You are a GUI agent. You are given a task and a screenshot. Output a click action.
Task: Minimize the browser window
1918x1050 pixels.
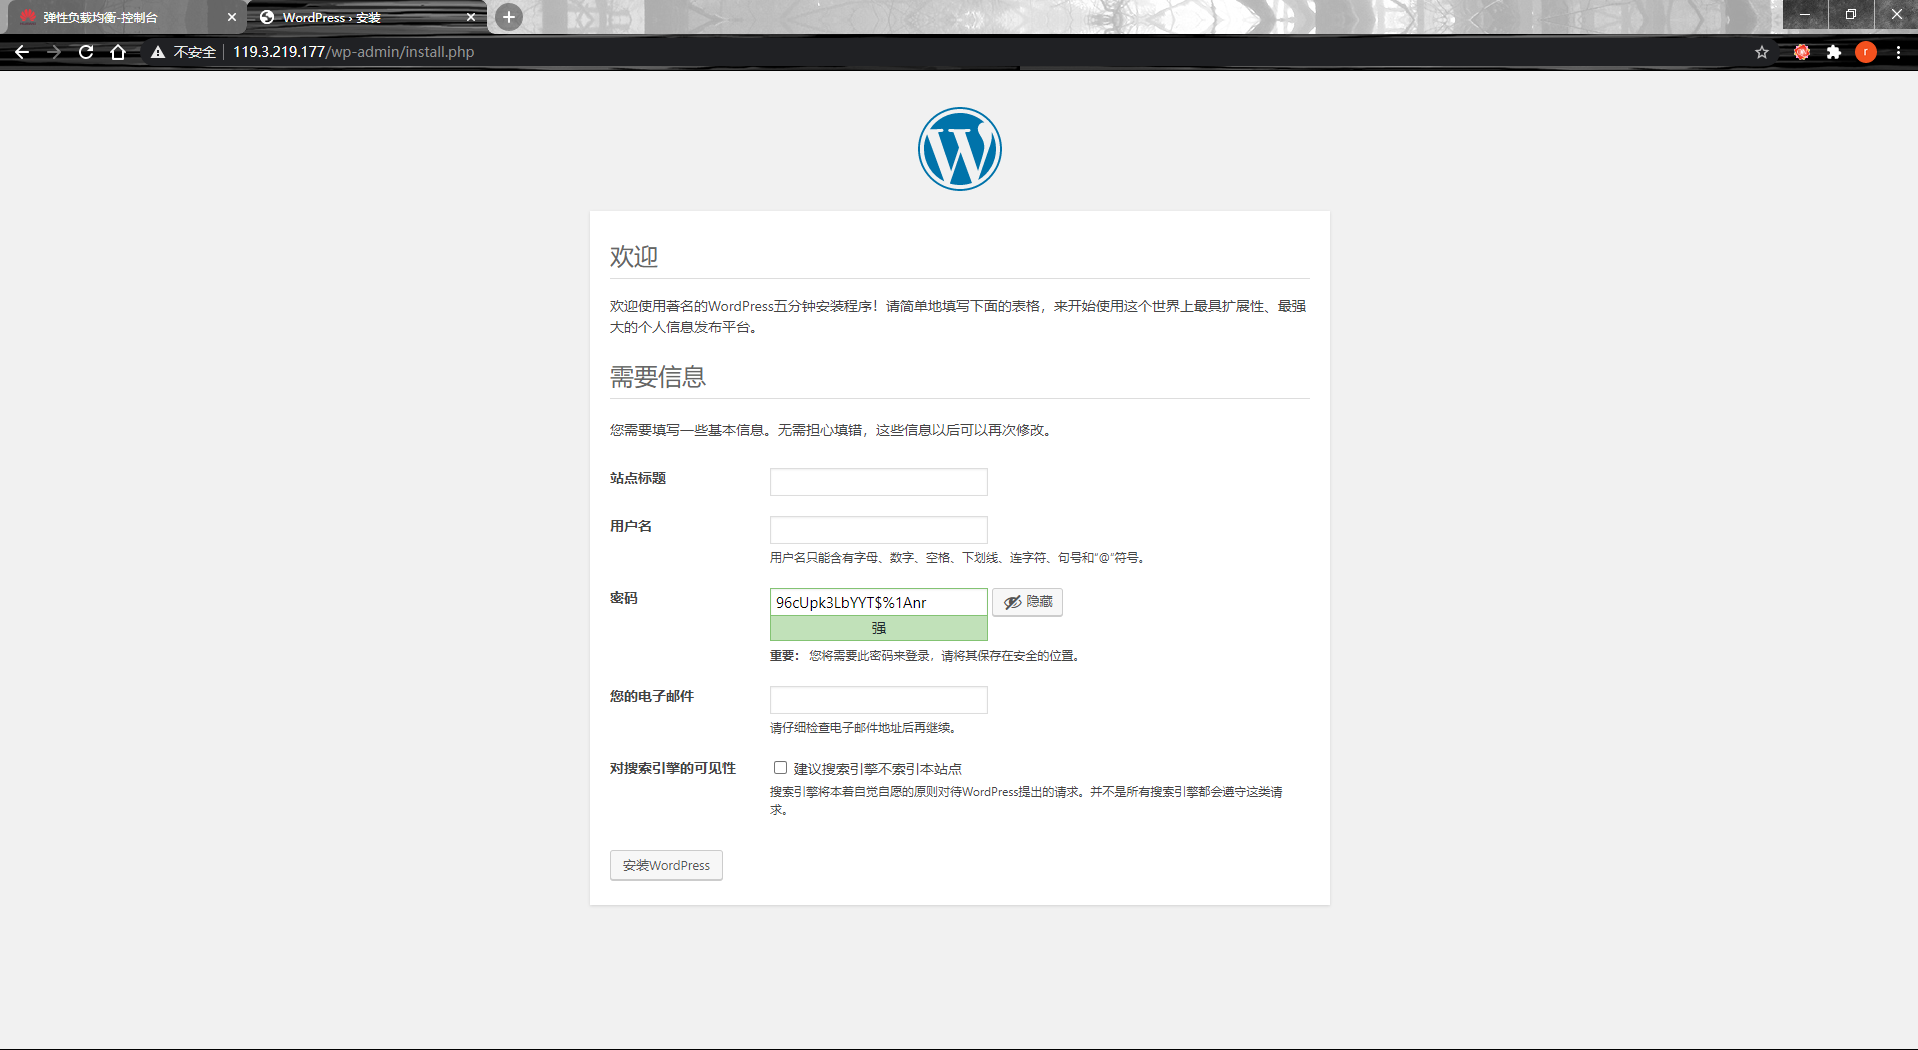[x=1805, y=15]
